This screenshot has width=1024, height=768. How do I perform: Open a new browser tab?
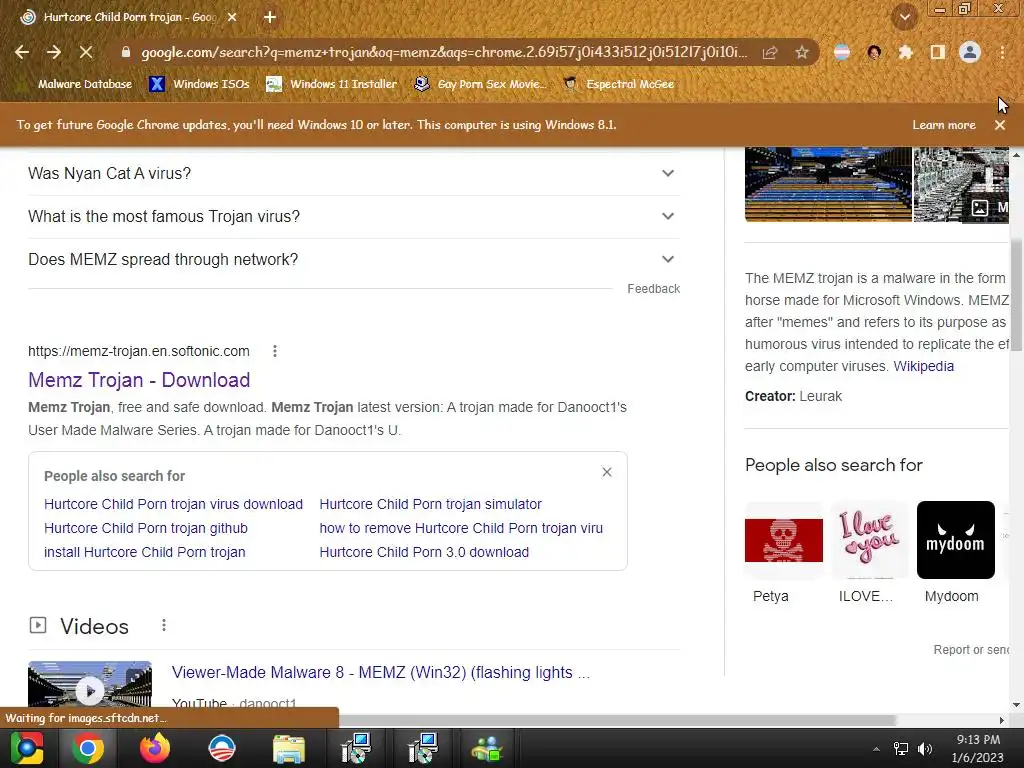tap(270, 17)
